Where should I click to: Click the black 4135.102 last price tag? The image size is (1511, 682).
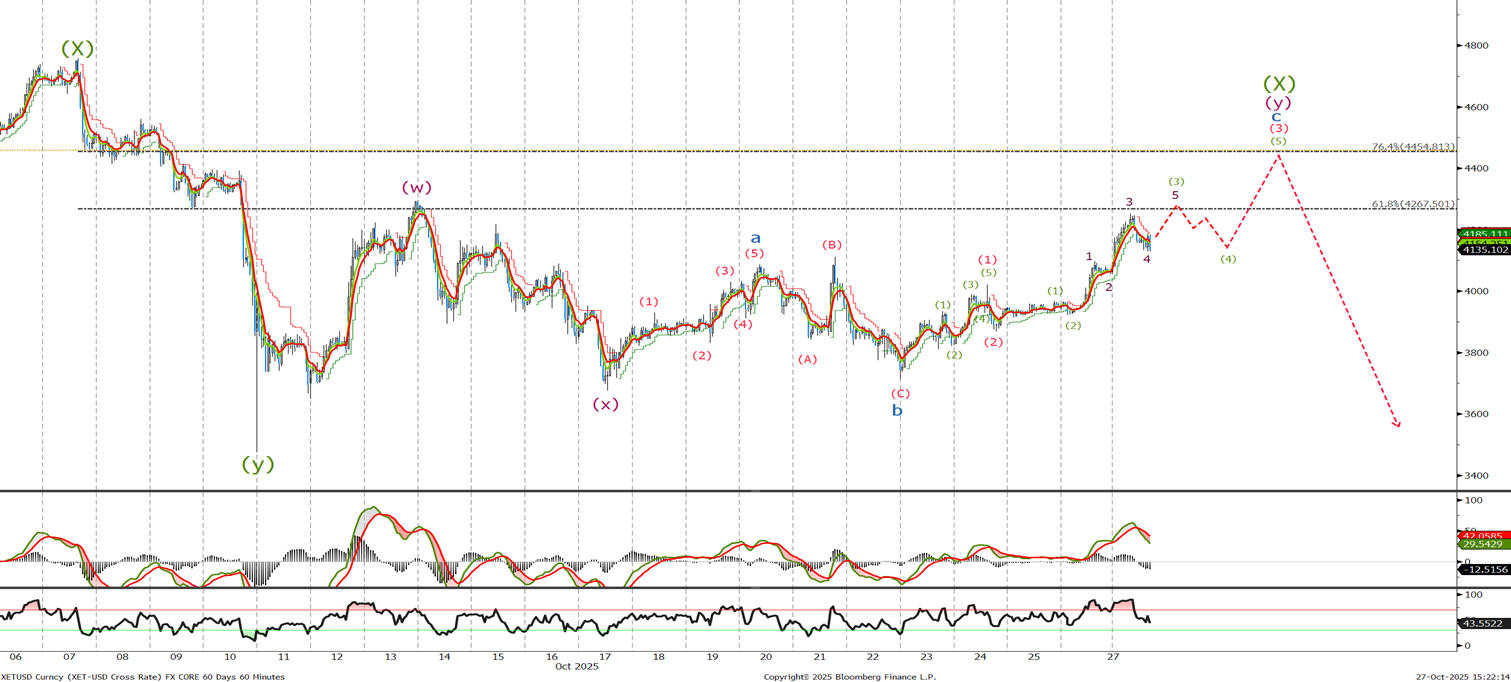(1485, 250)
